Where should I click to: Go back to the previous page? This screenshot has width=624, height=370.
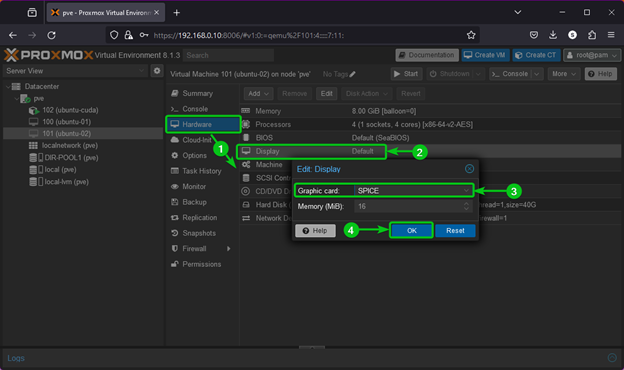pos(13,35)
